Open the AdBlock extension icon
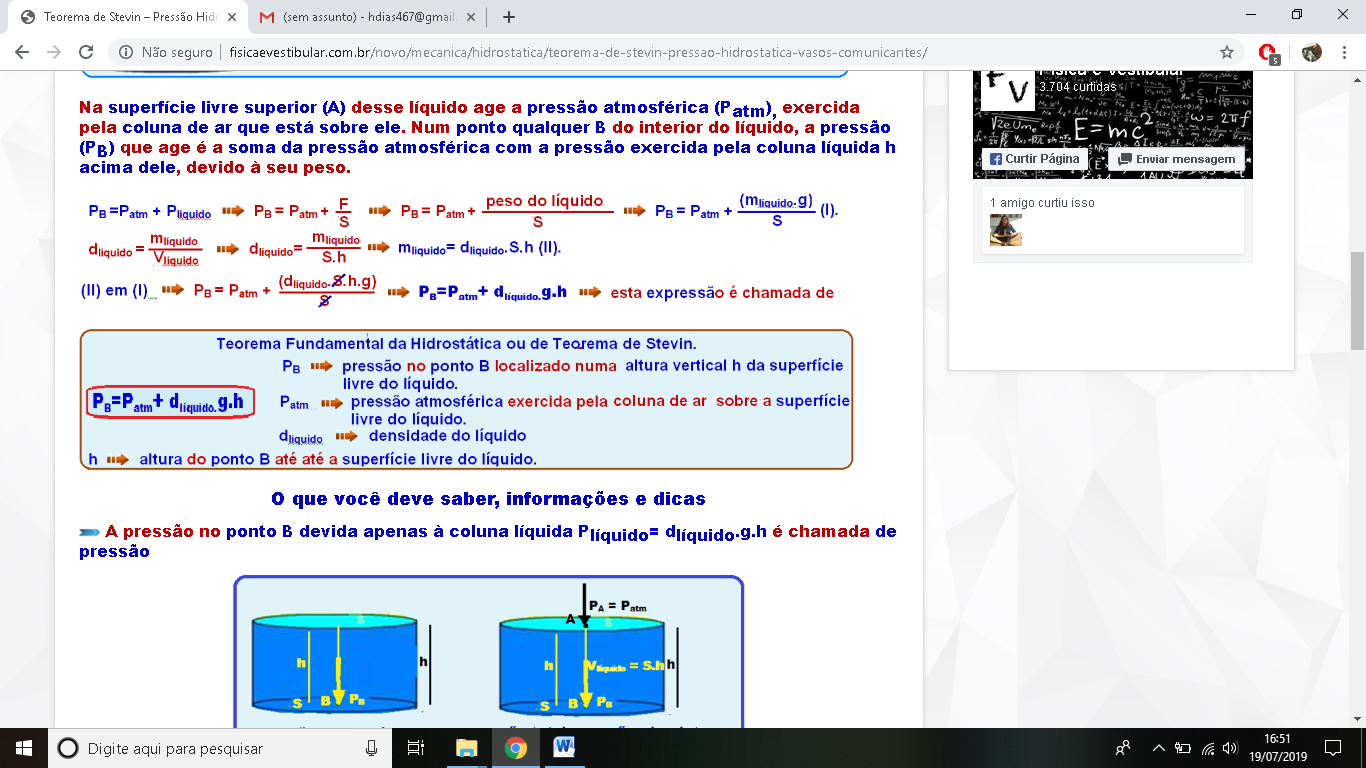 point(1268,53)
